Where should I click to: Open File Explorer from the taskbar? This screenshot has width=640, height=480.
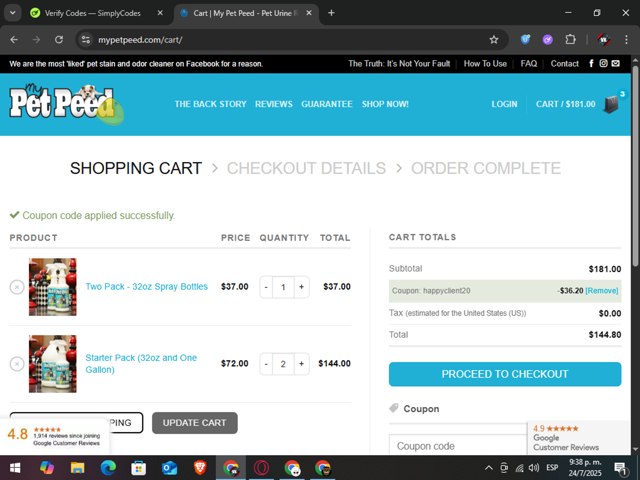click(77, 468)
